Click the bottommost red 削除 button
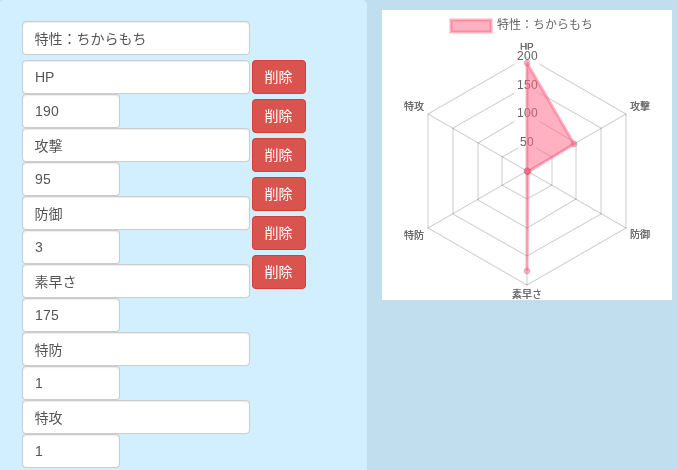The image size is (678, 470). click(279, 272)
